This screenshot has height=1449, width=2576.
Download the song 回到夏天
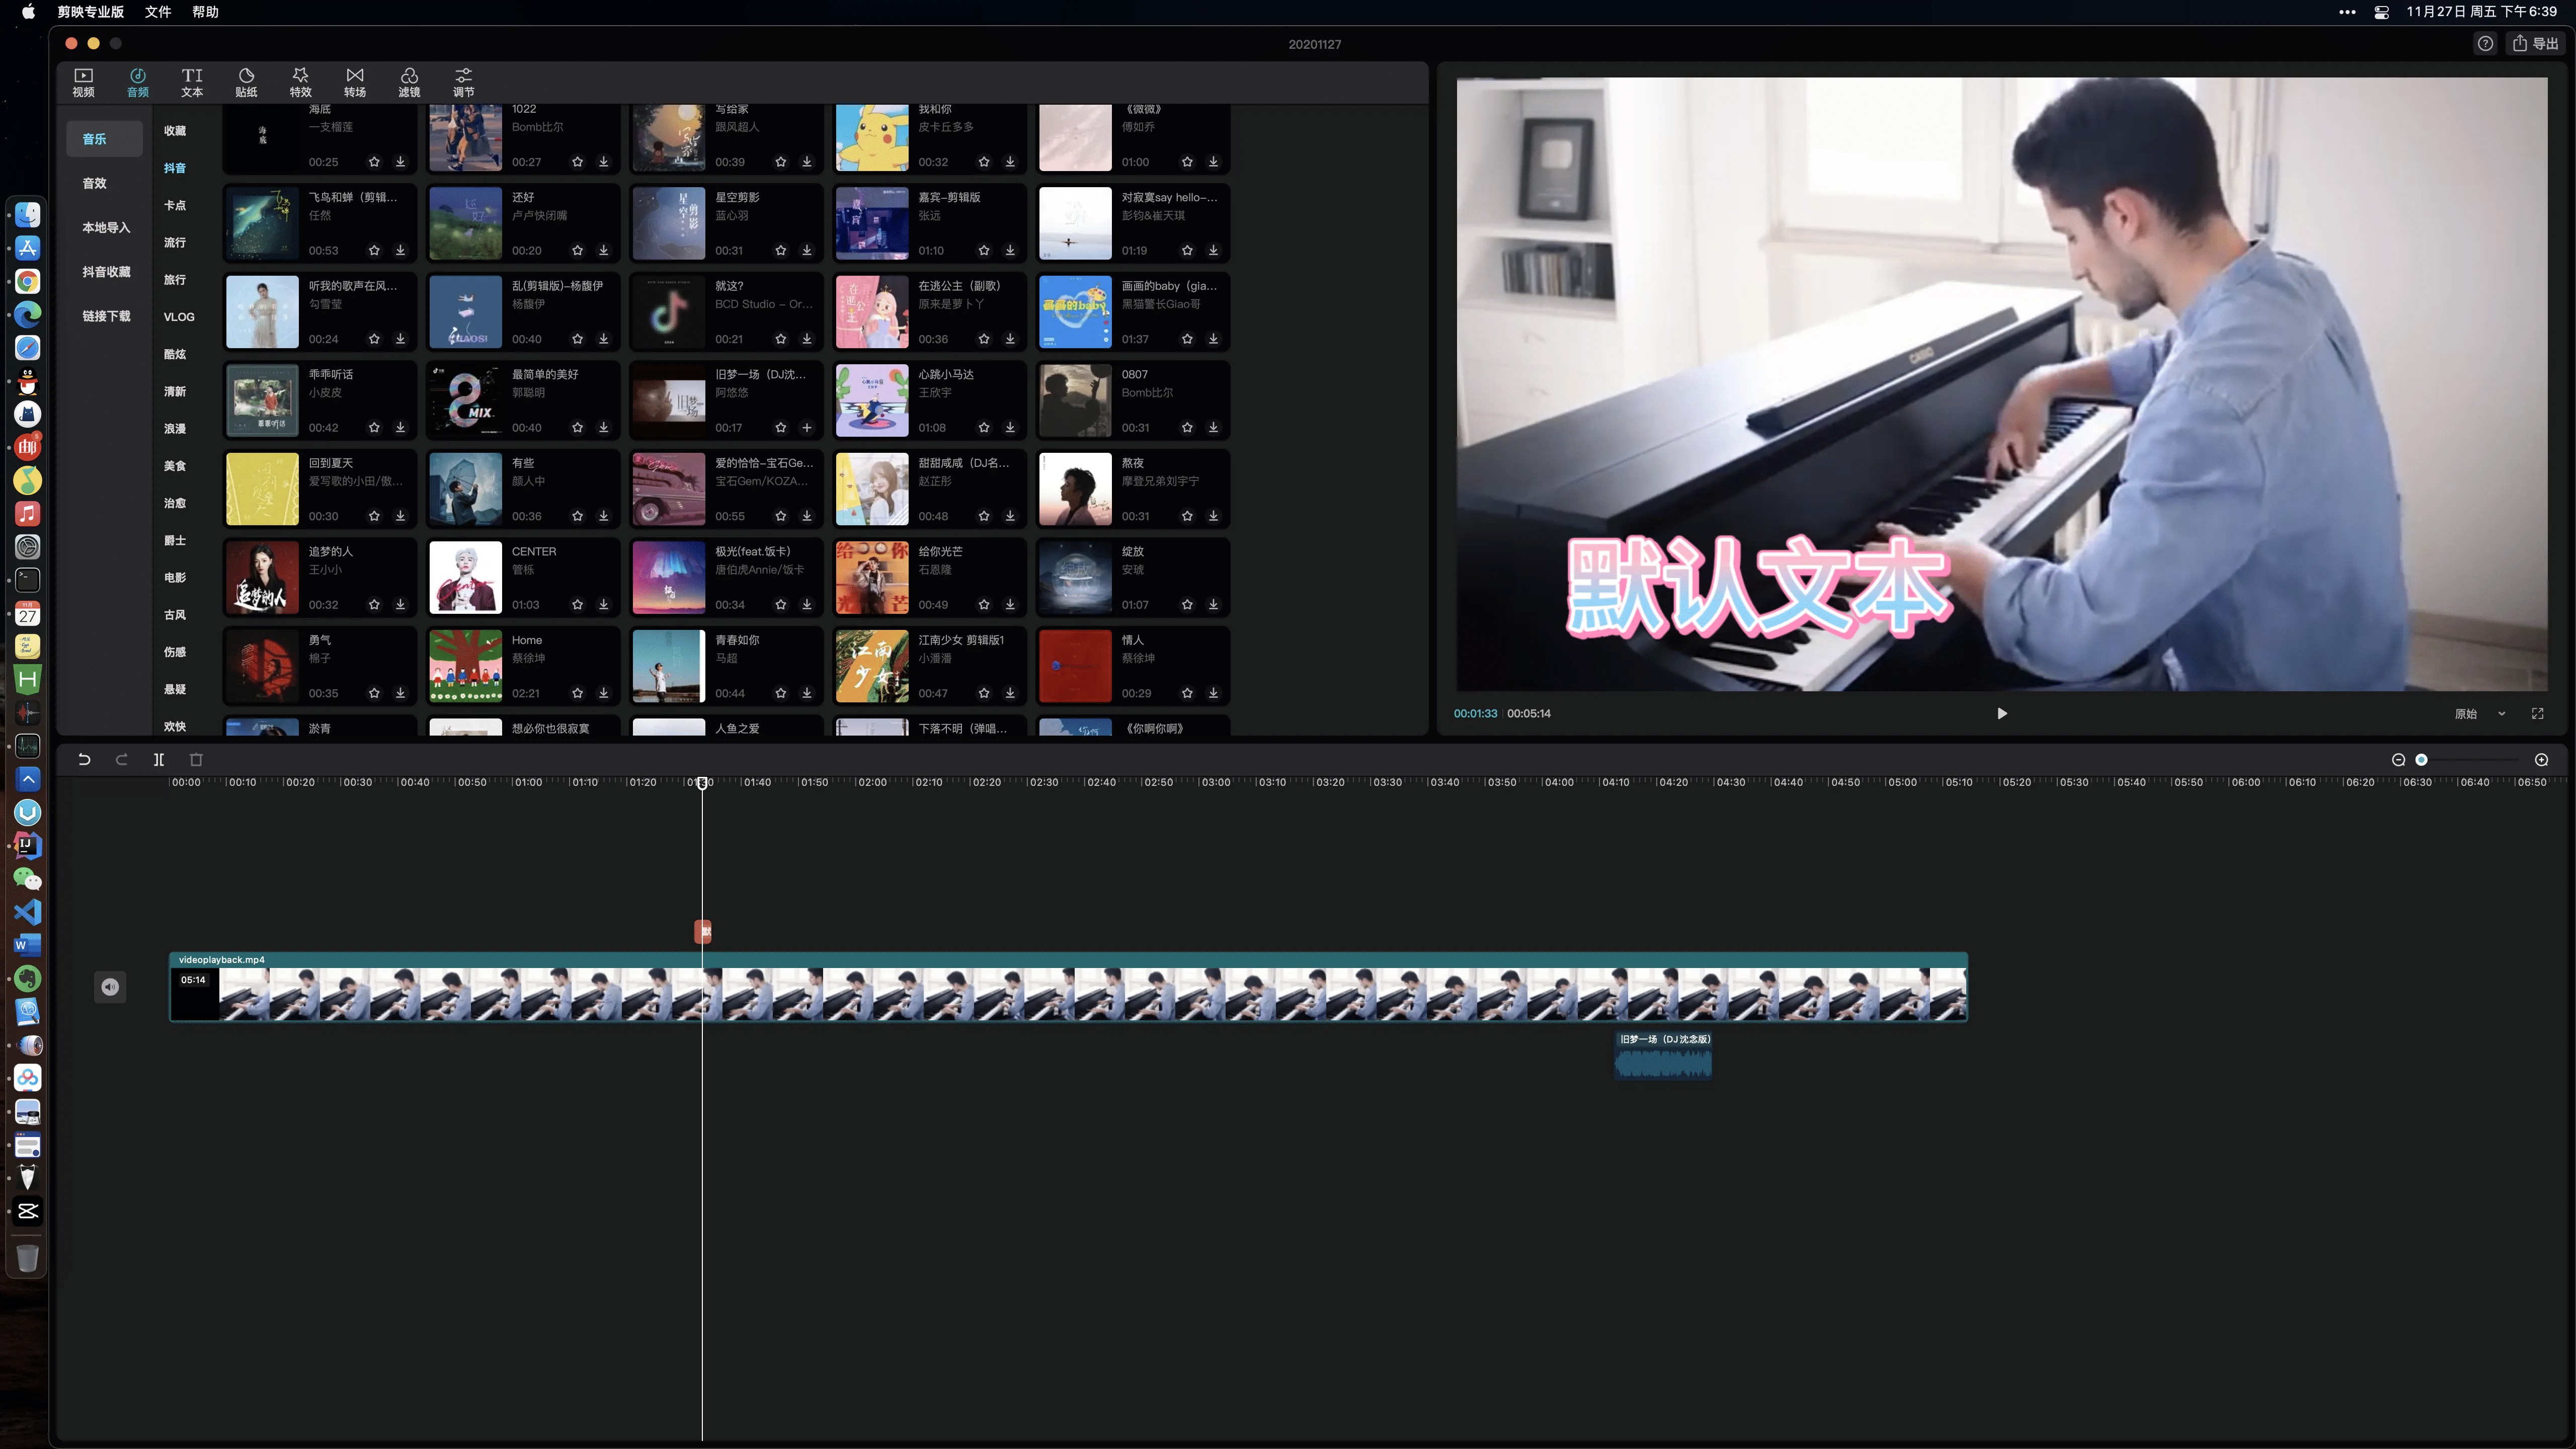[400, 516]
